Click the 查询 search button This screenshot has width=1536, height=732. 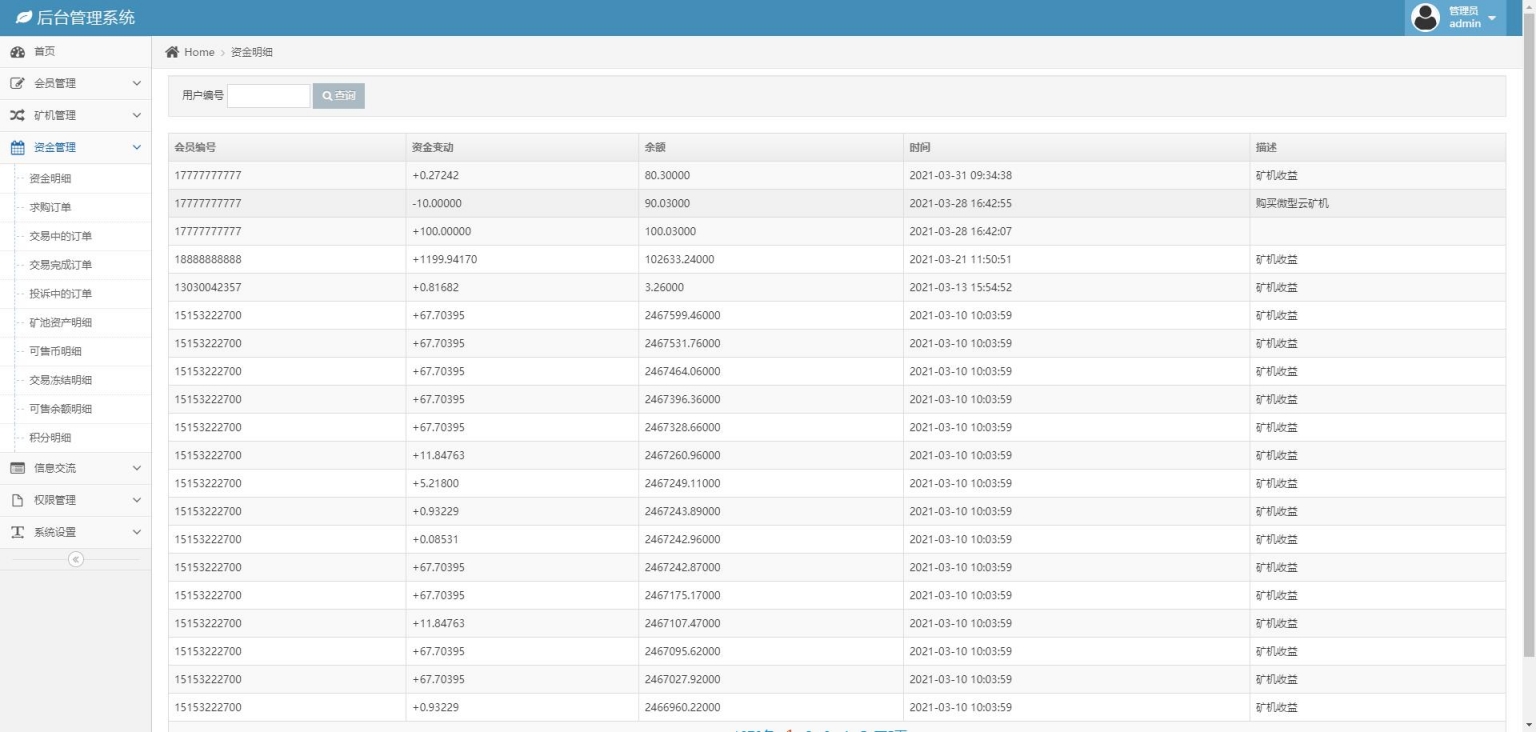tap(339, 96)
